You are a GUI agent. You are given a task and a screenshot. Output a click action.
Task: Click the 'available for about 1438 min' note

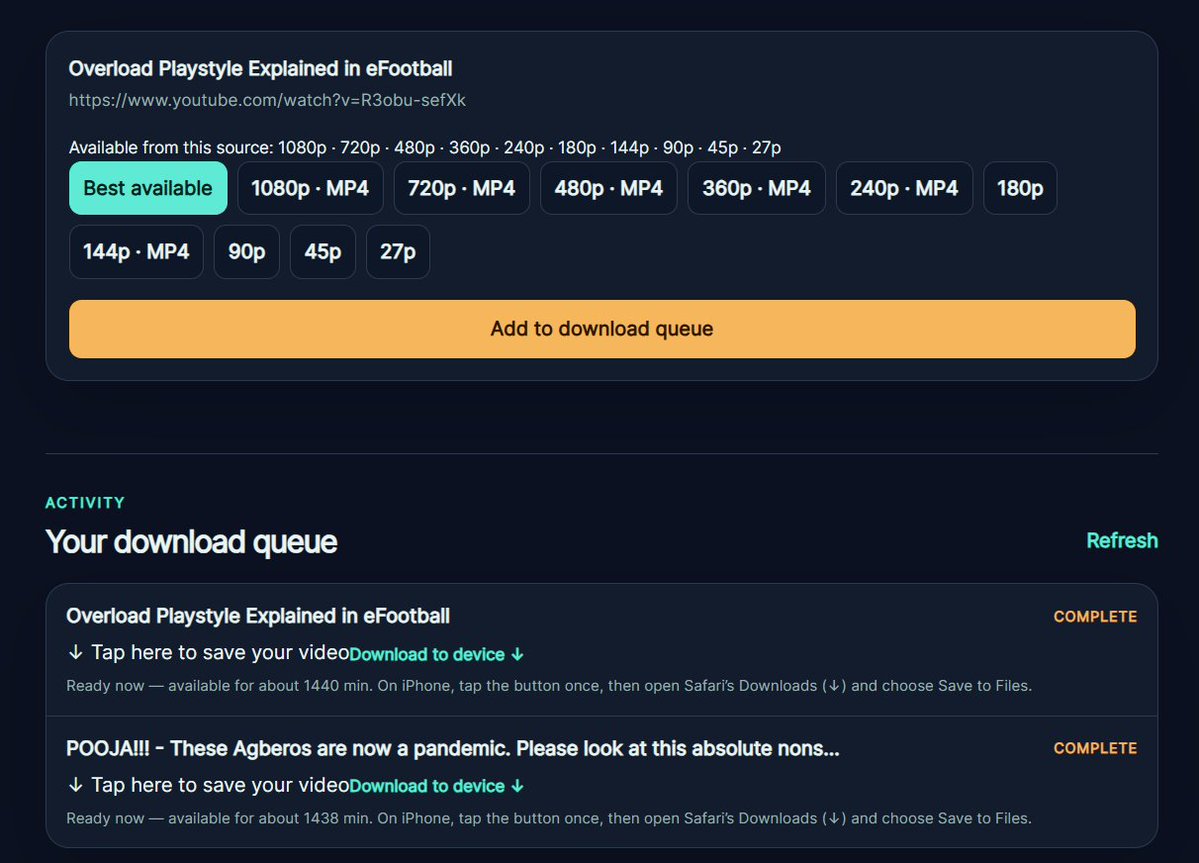549,818
